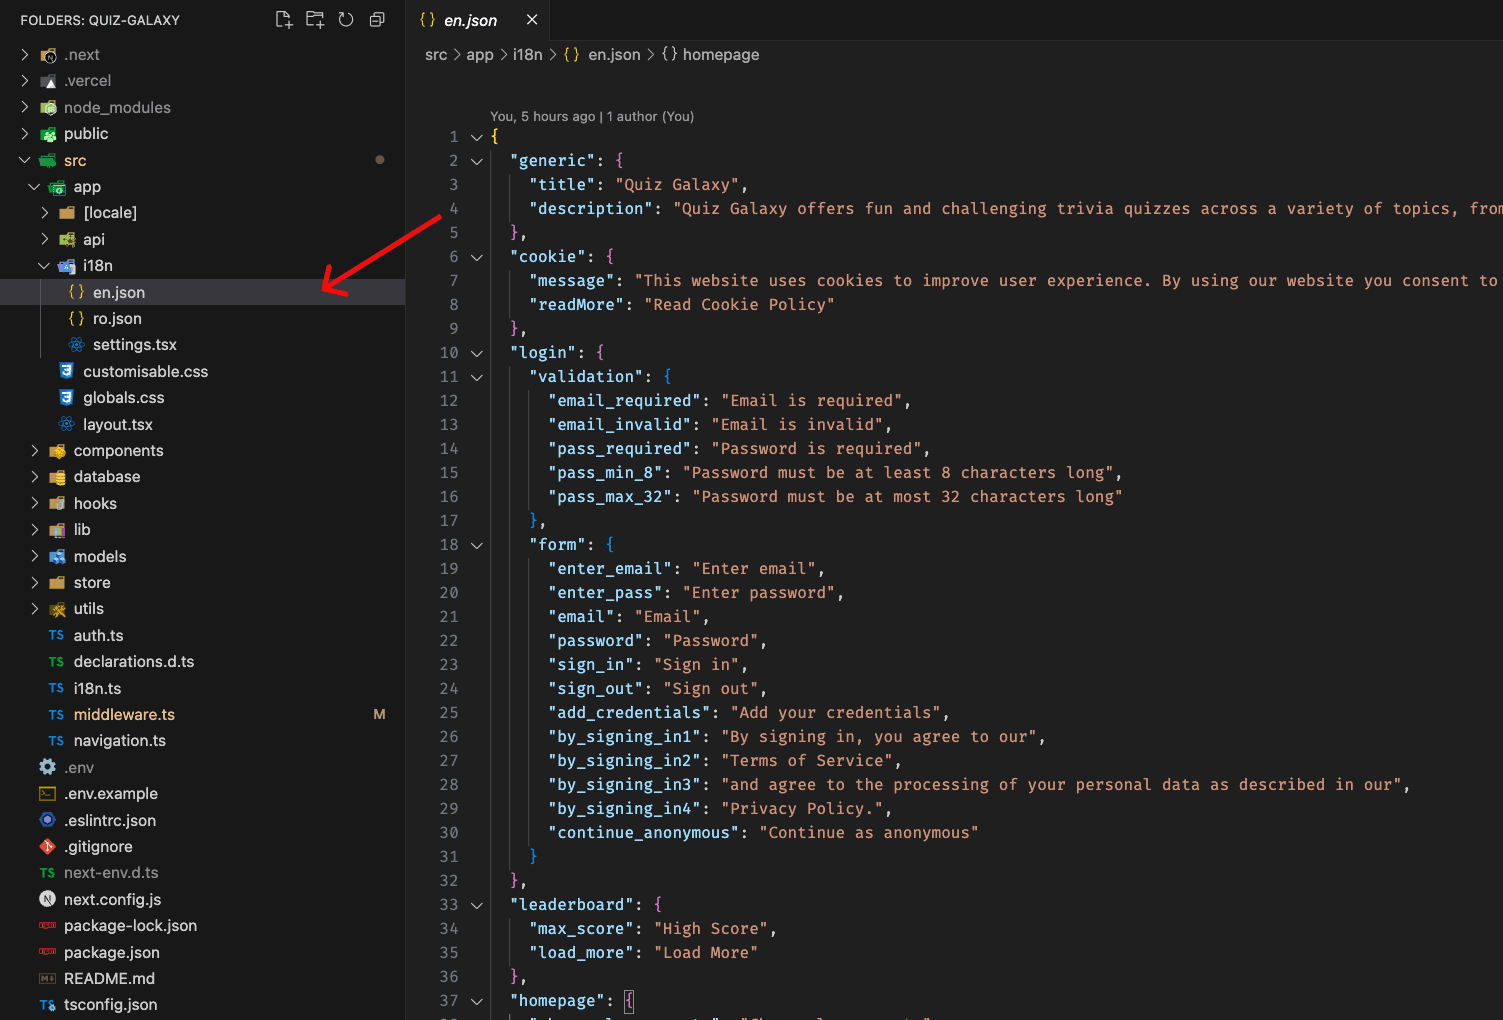This screenshot has height=1020, width=1503.
Task: Fold the leaderboard block at line 33
Action: click(x=477, y=905)
